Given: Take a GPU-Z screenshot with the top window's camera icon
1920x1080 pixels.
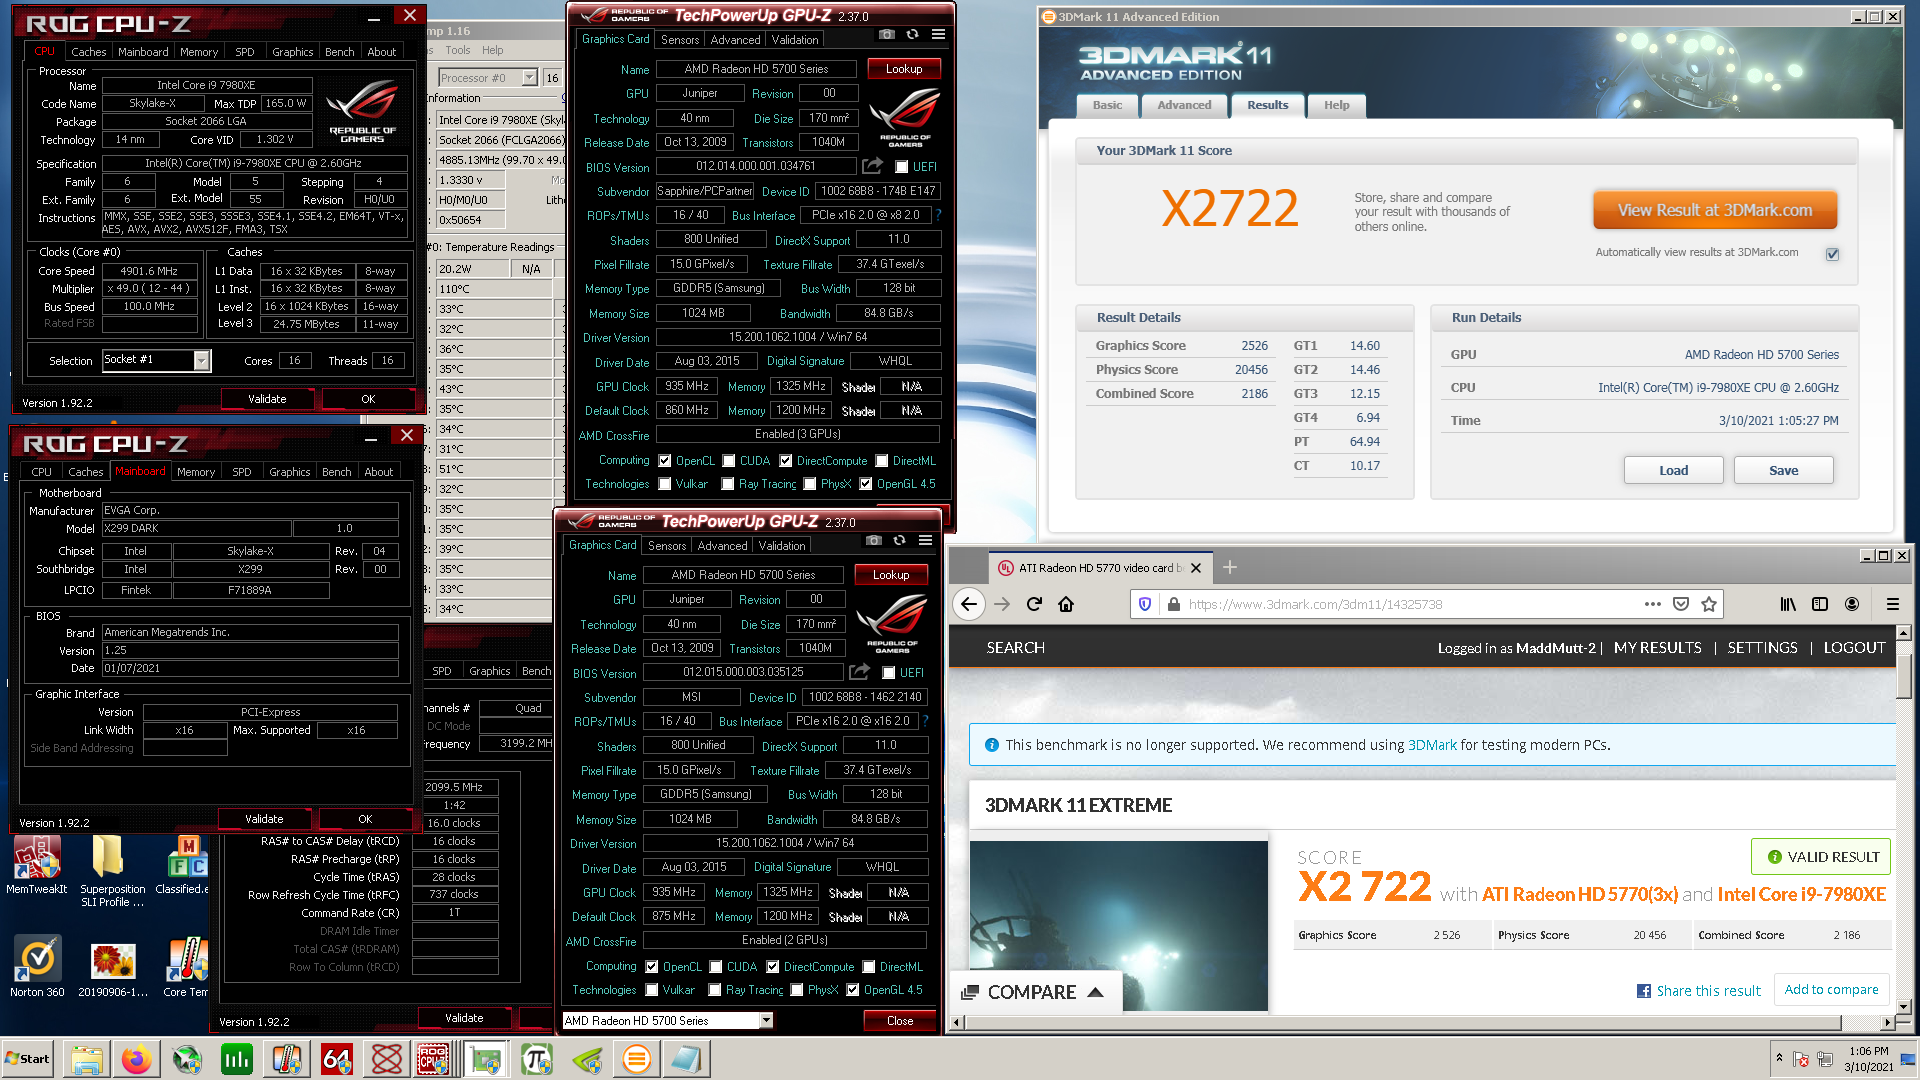Looking at the screenshot, I should tap(886, 34).
